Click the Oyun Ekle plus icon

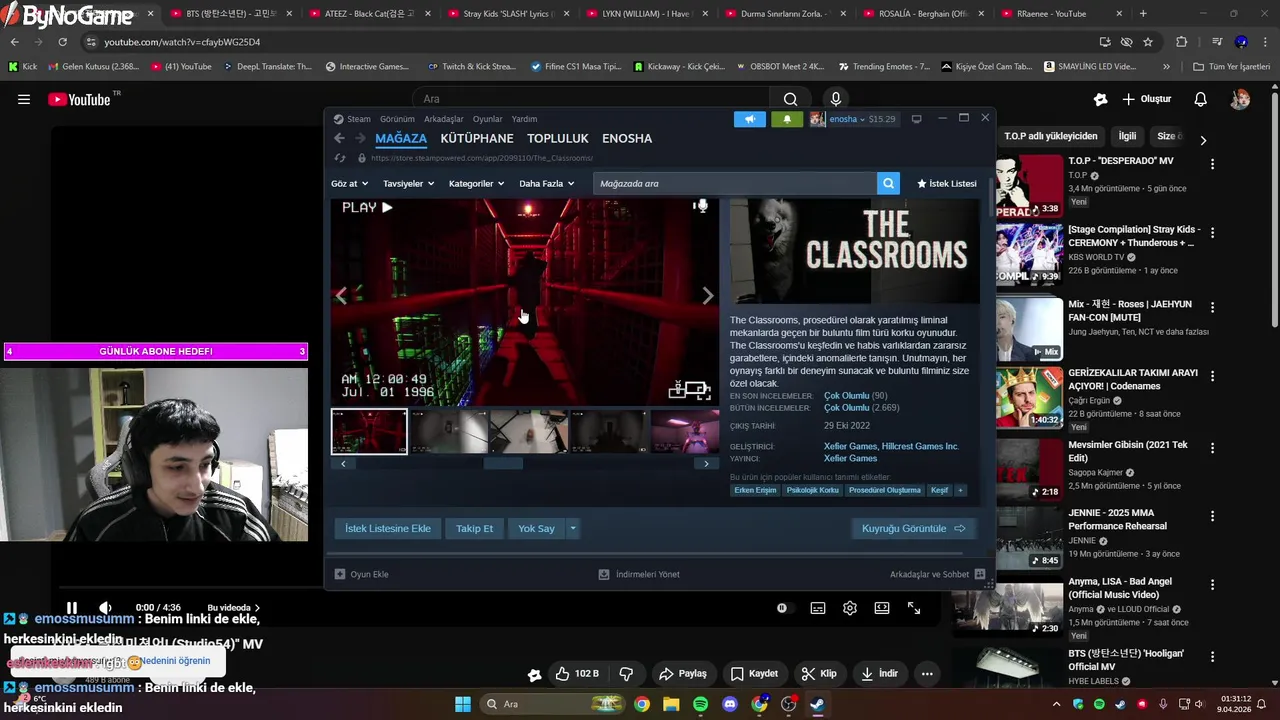click(340, 574)
